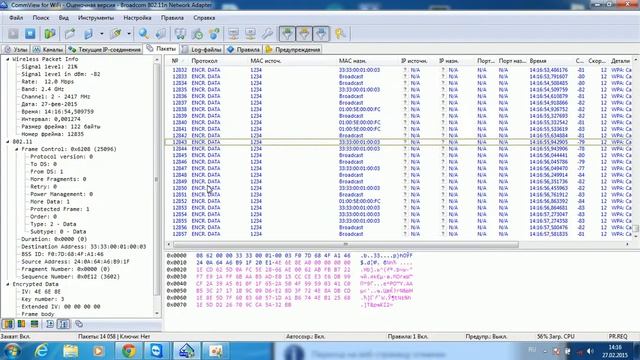Toggle the blue funnel packet filter

pyautogui.click(x=322, y=34)
